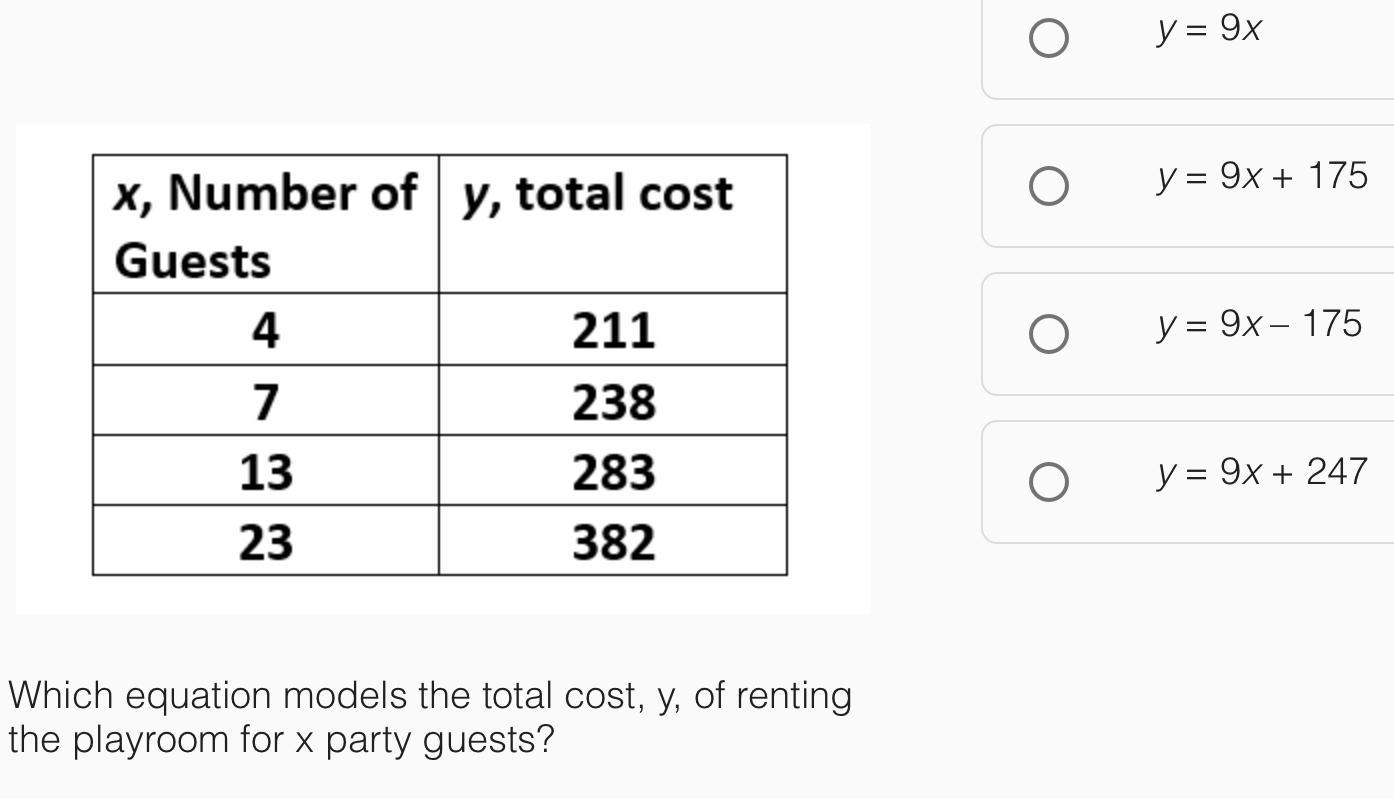Click the total cost cell 283
Image resolution: width=1394 pixels, height=799 pixels.
pyautogui.click(x=613, y=471)
